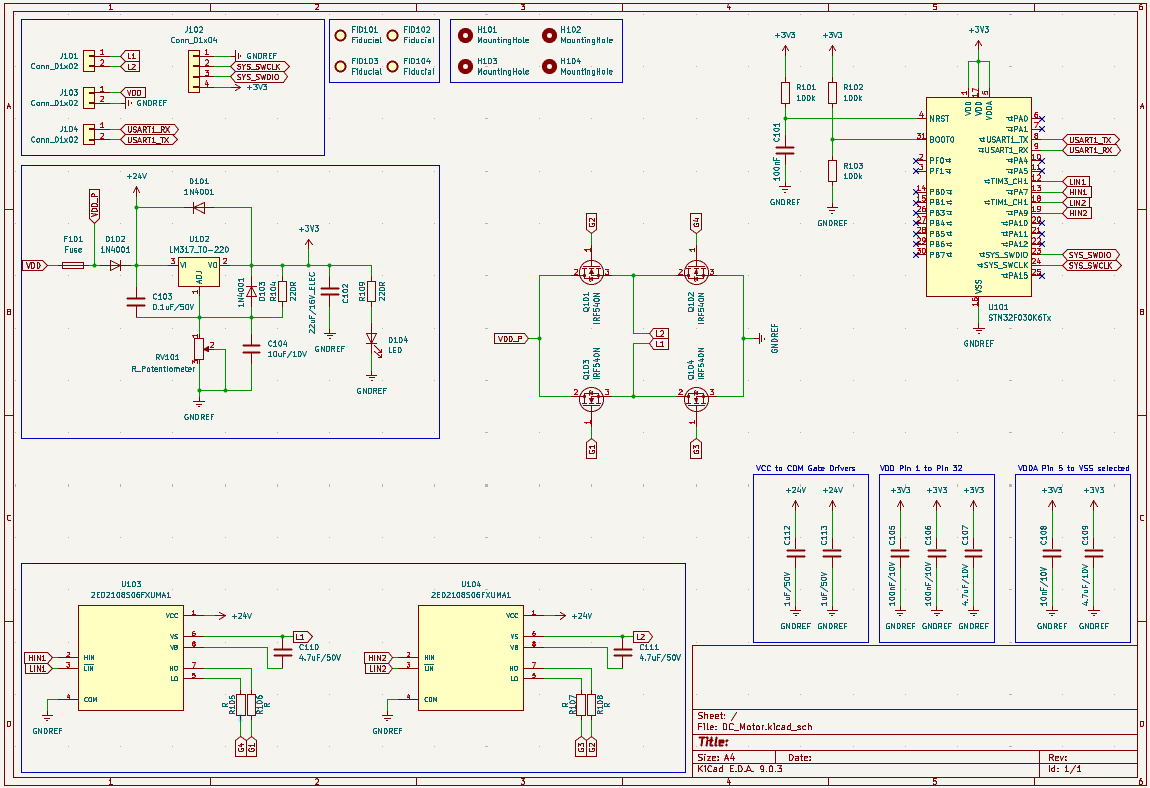Click the VDD_P label feeding the H-bridge
This screenshot has height=788, width=1150.
(510, 339)
